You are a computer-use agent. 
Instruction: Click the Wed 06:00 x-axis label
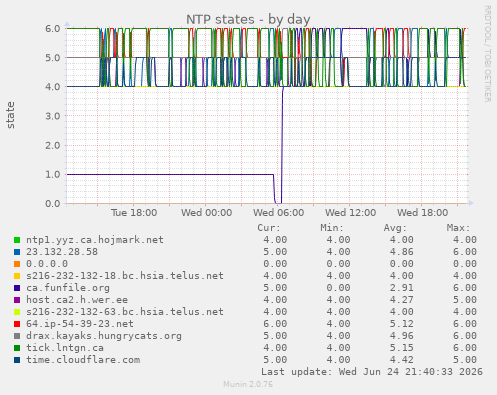pos(278,213)
